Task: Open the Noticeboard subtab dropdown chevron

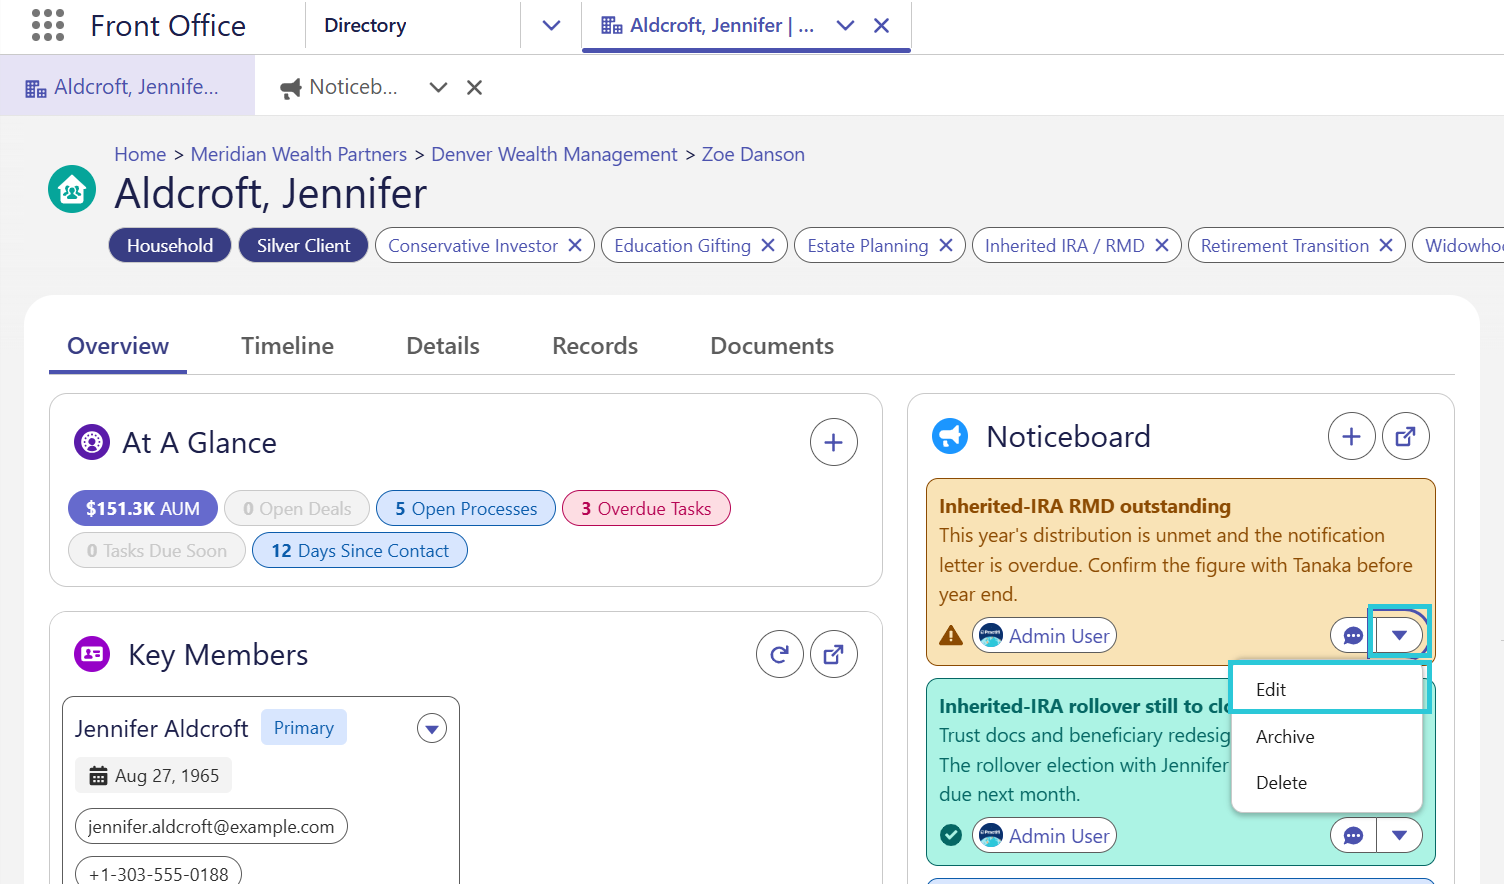Action: pyautogui.click(x=438, y=88)
